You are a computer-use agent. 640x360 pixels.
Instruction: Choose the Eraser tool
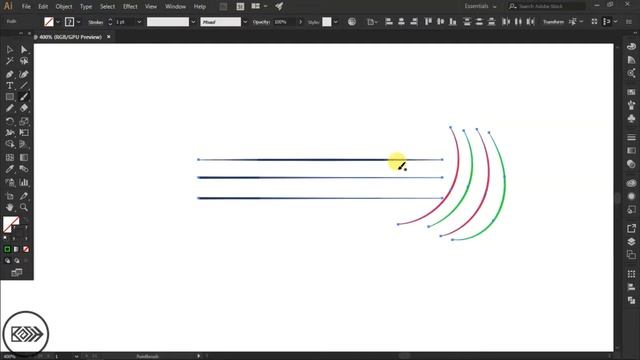click(x=24, y=108)
